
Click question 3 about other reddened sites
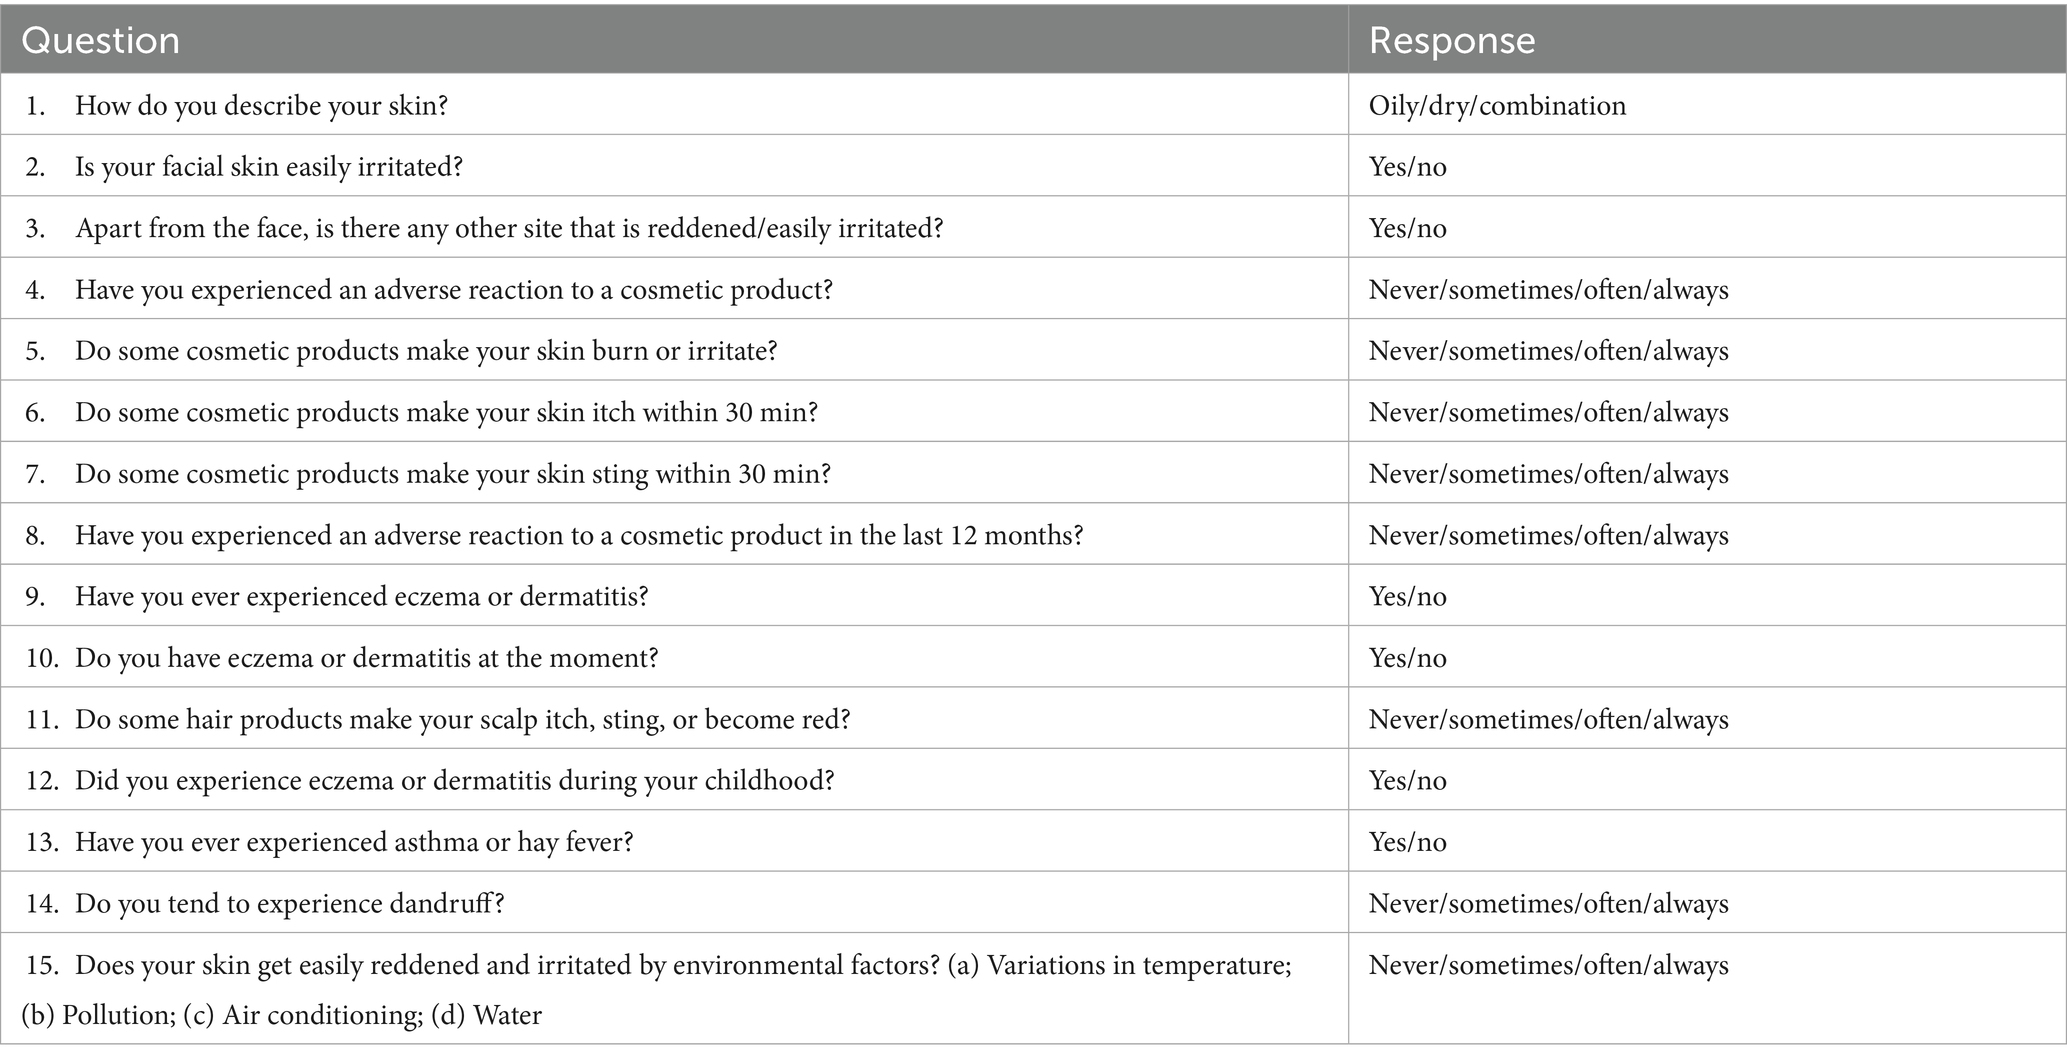(x=509, y=228)
